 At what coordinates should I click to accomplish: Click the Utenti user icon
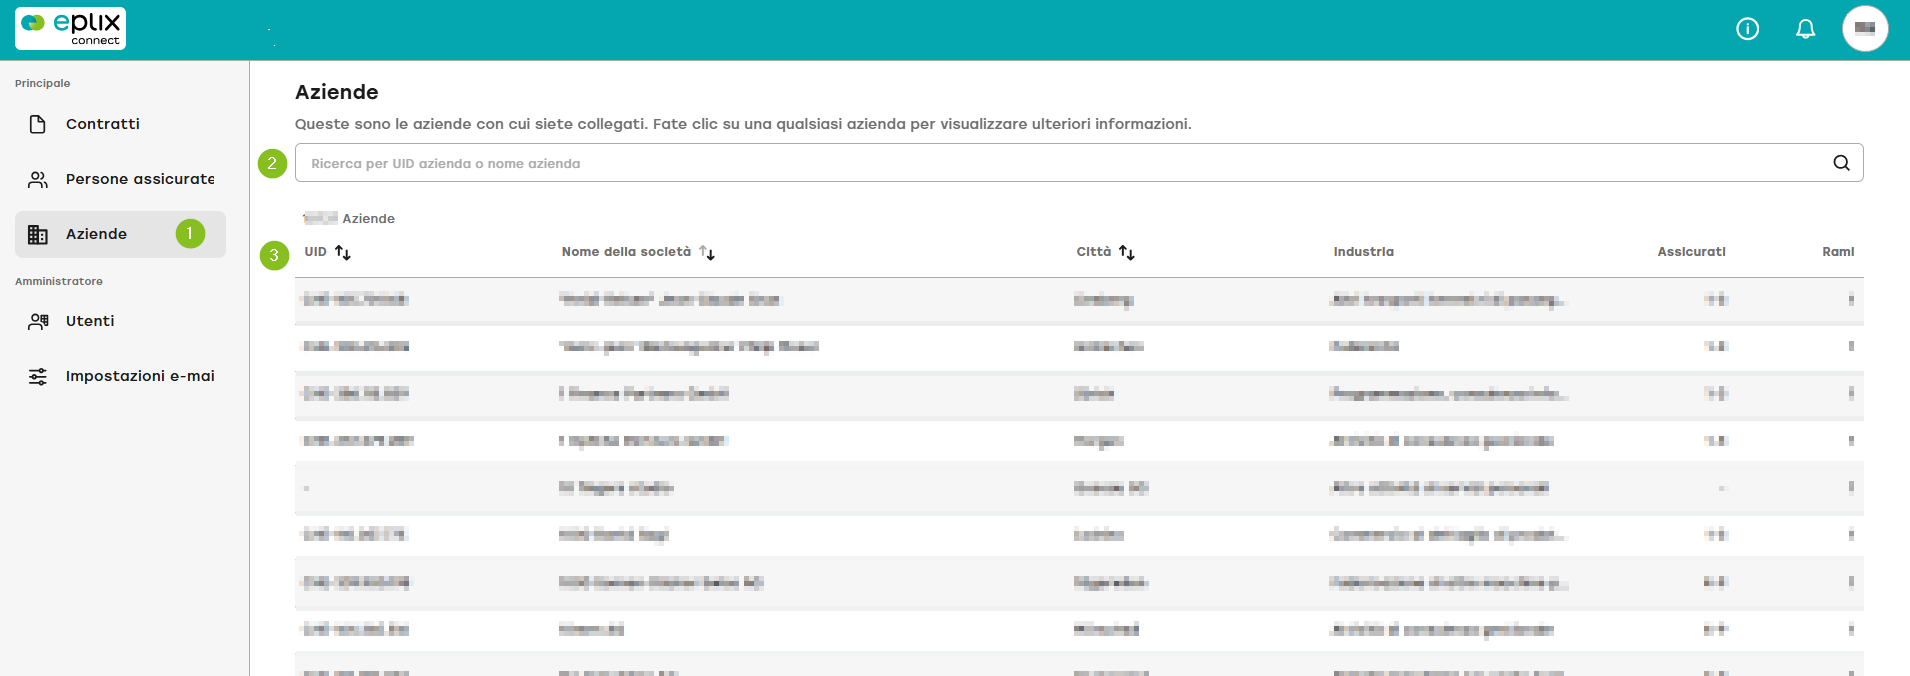click(38, 321)
